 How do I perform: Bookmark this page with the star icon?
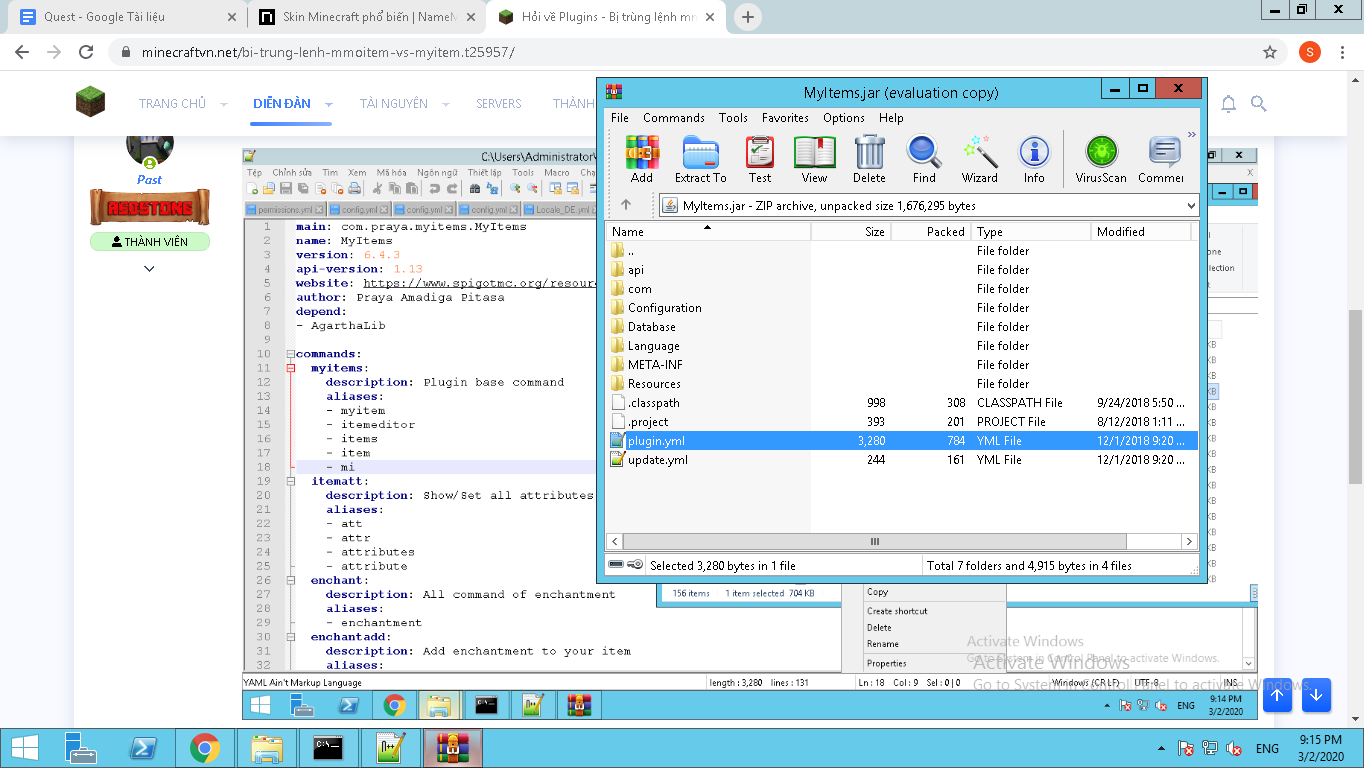(x=1270, y=52)
